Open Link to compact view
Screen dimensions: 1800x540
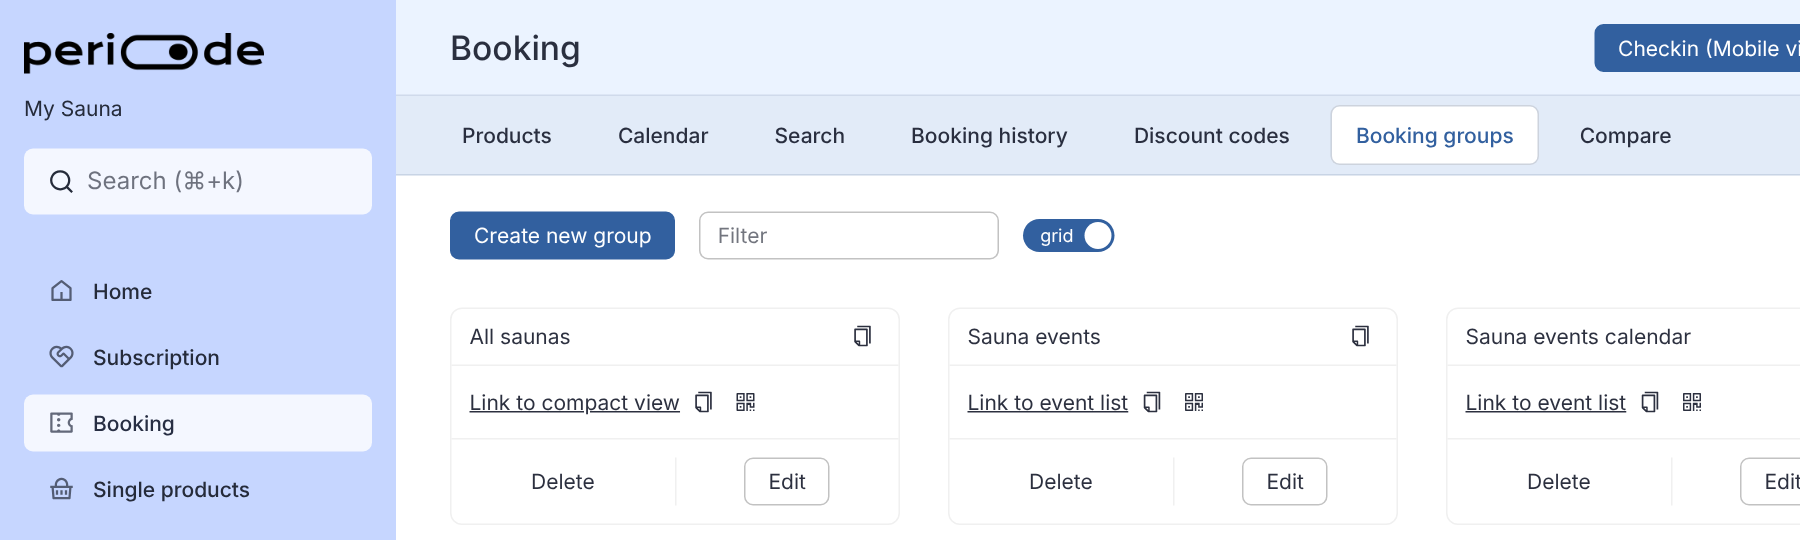(x=574, y=402)
